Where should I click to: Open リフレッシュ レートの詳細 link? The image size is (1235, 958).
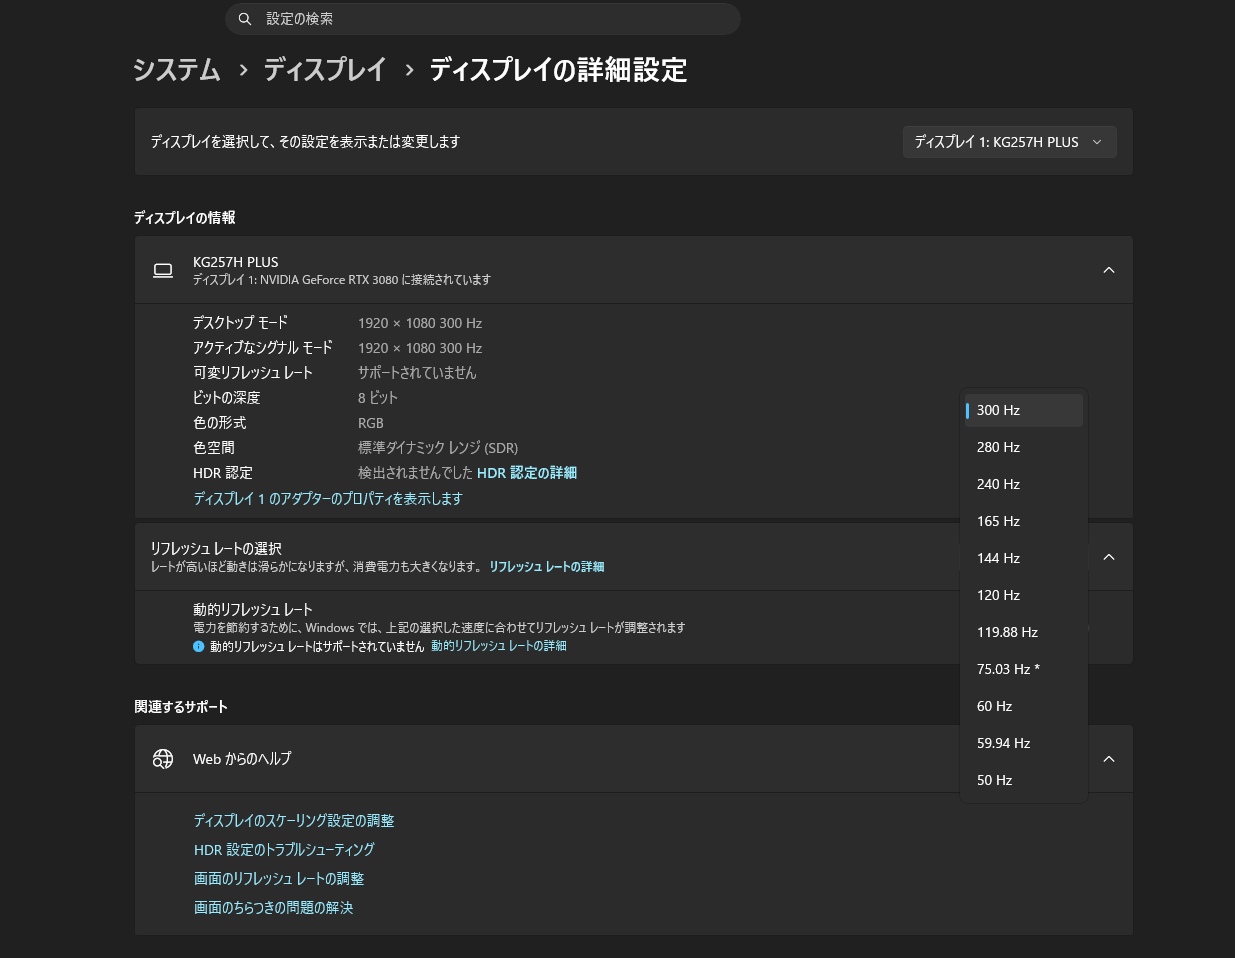pyautogui.click(x=546, y=567)
